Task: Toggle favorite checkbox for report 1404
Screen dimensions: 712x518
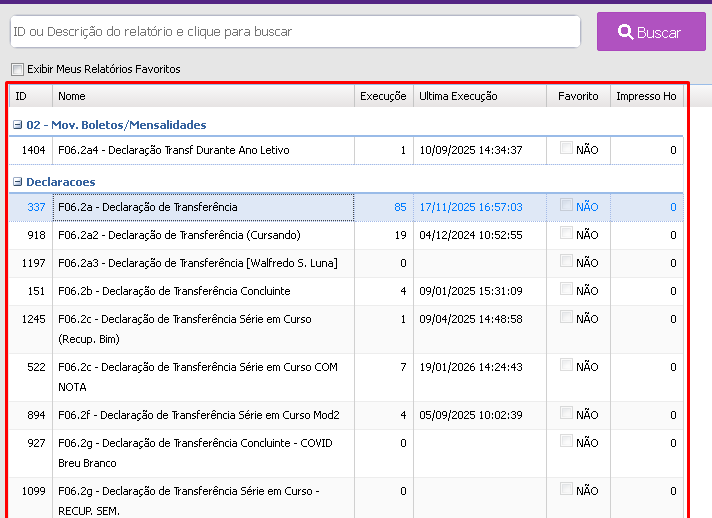Action: [x=567, y=149]
